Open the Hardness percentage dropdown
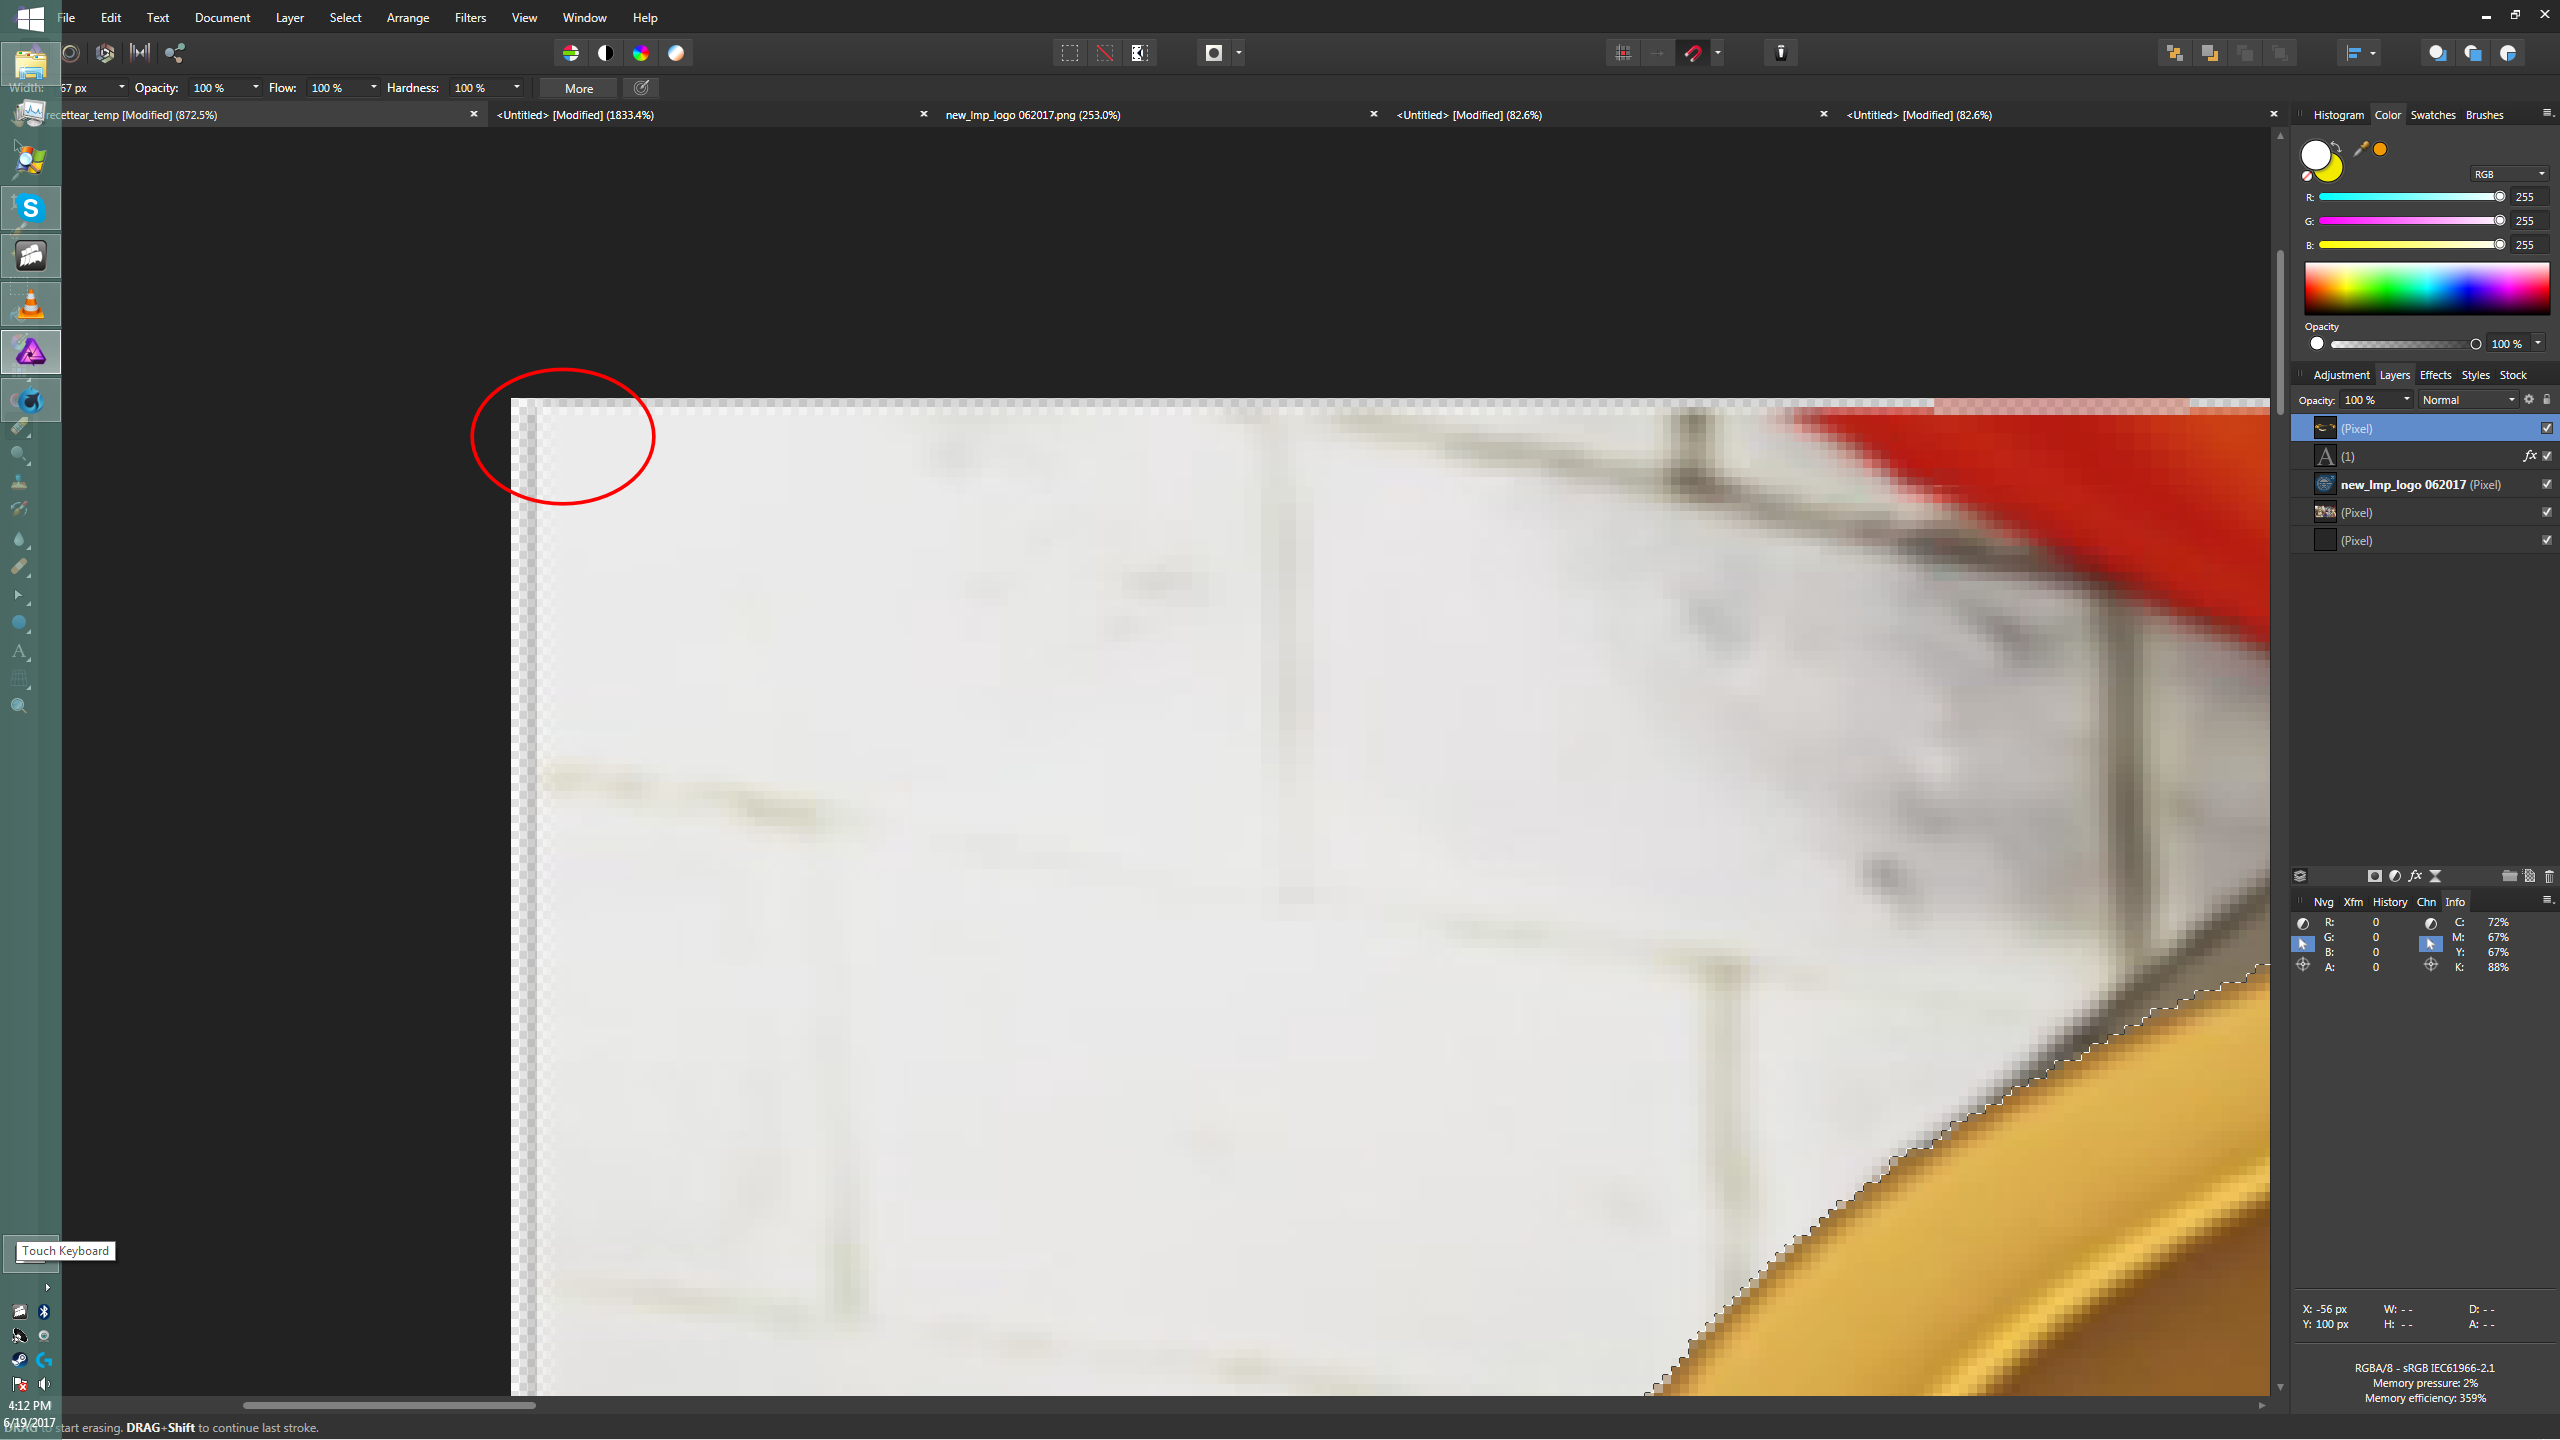2560x1440 pixels. click(x=516, y=88)
